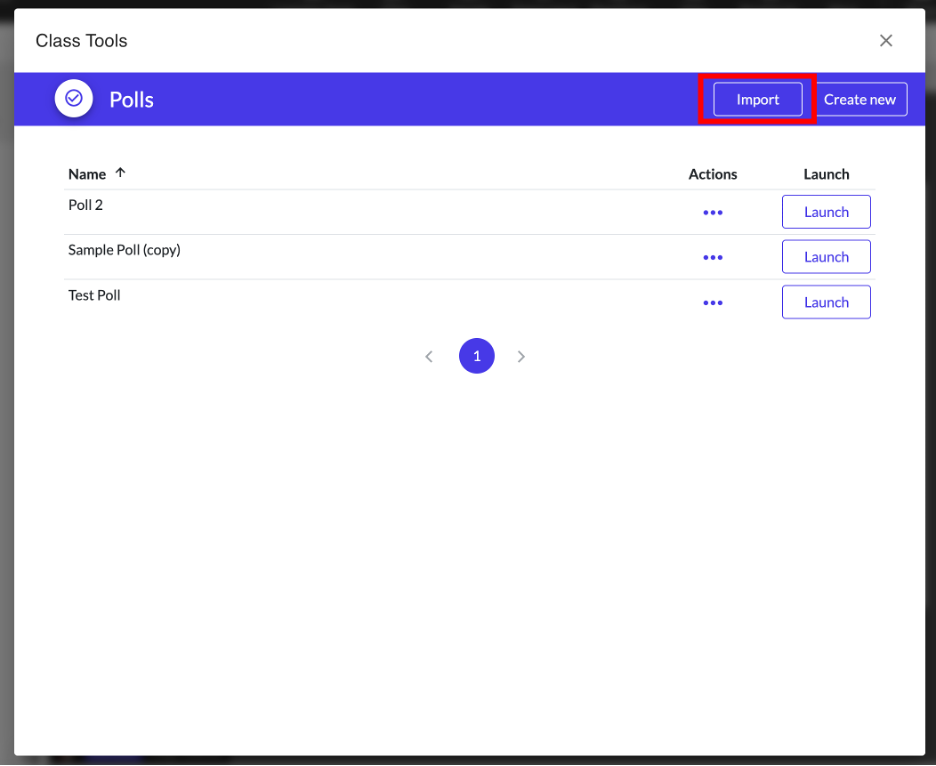Launch Poll 2

[825, 212]
